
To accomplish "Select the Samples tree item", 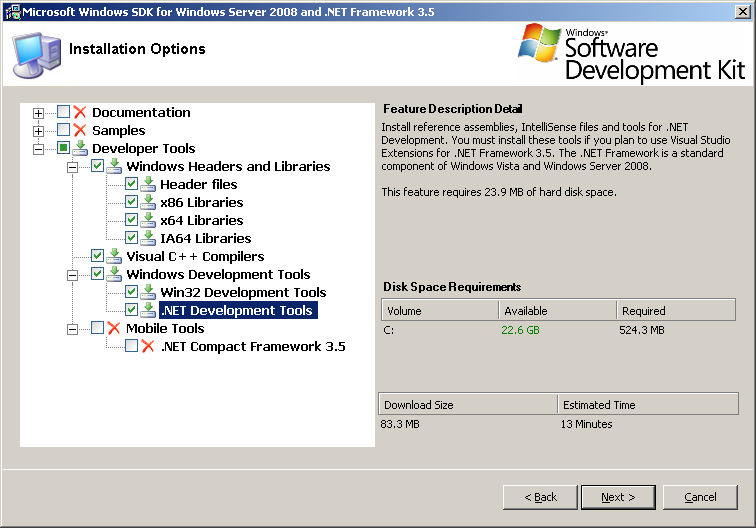I will coord(119,130).
